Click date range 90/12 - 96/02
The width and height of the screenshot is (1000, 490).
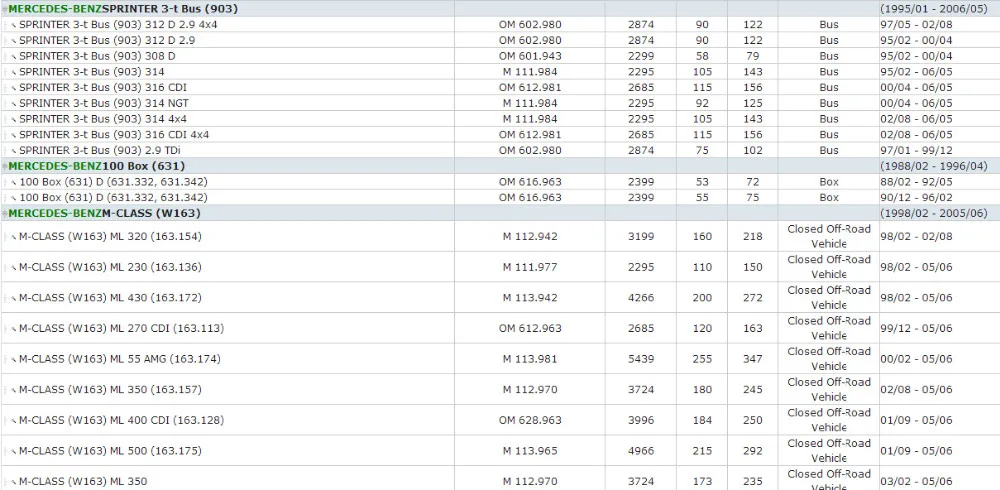916,198
